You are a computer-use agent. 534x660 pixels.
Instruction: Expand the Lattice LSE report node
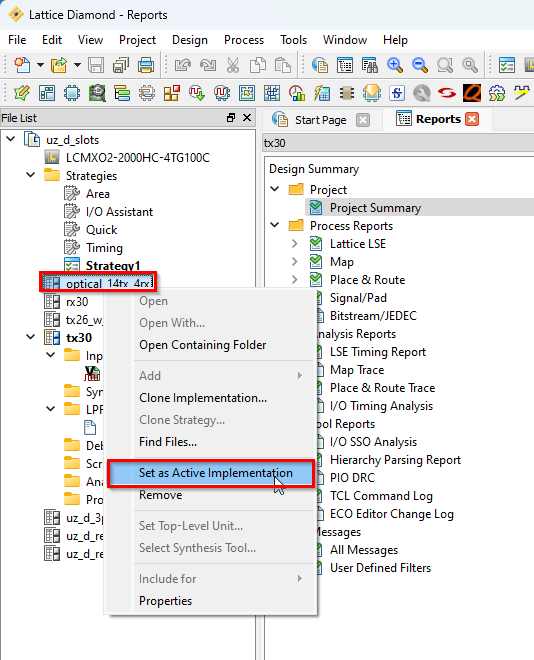(x=295, y=244)
